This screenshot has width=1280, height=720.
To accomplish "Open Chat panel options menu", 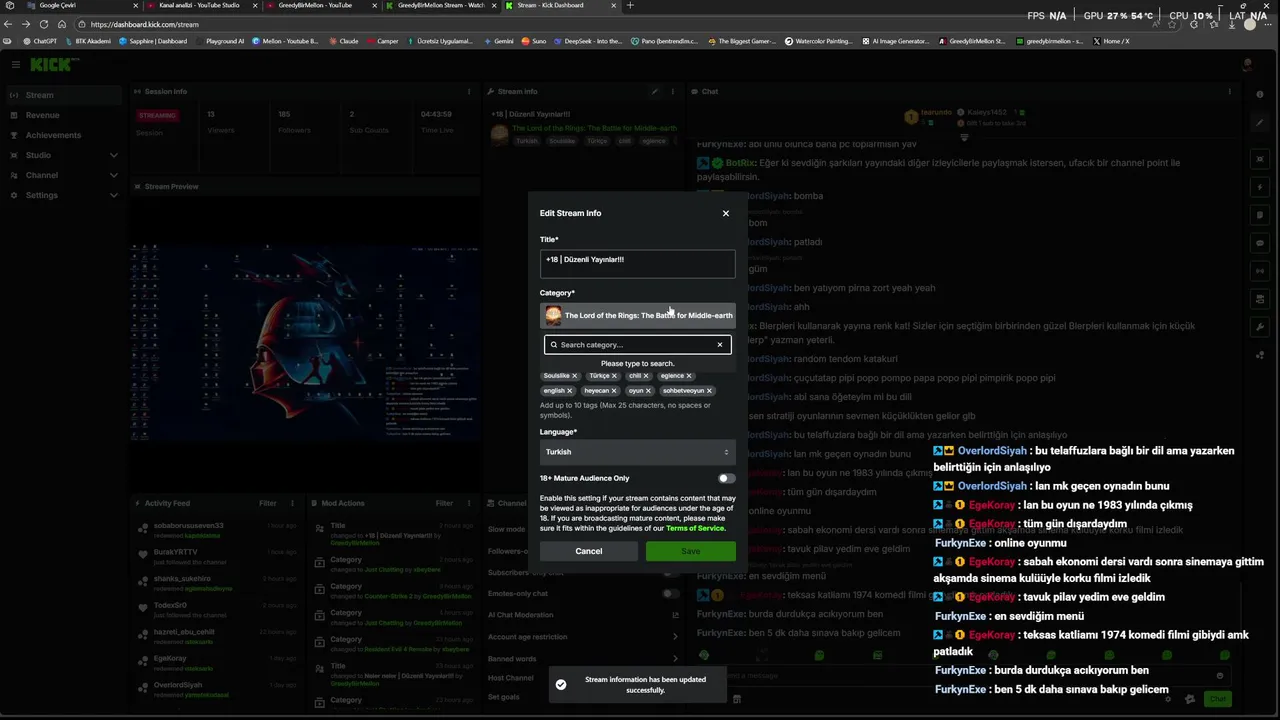I will click(1230, 92).
